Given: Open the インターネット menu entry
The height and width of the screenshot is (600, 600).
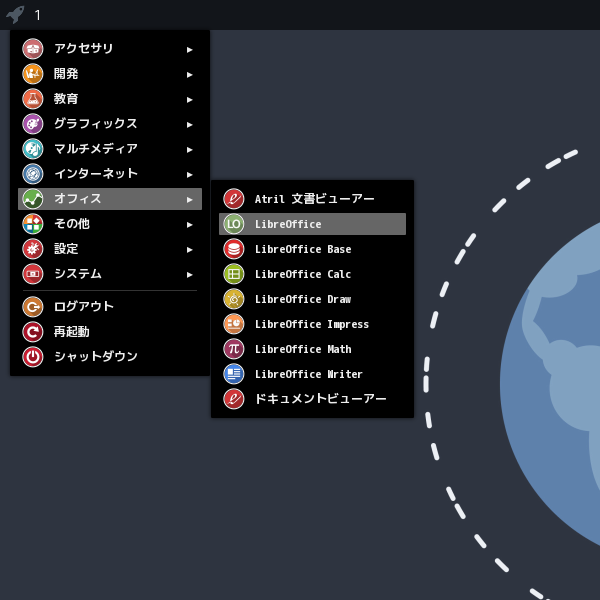Looking at the screenshot, I should [110, 174].
